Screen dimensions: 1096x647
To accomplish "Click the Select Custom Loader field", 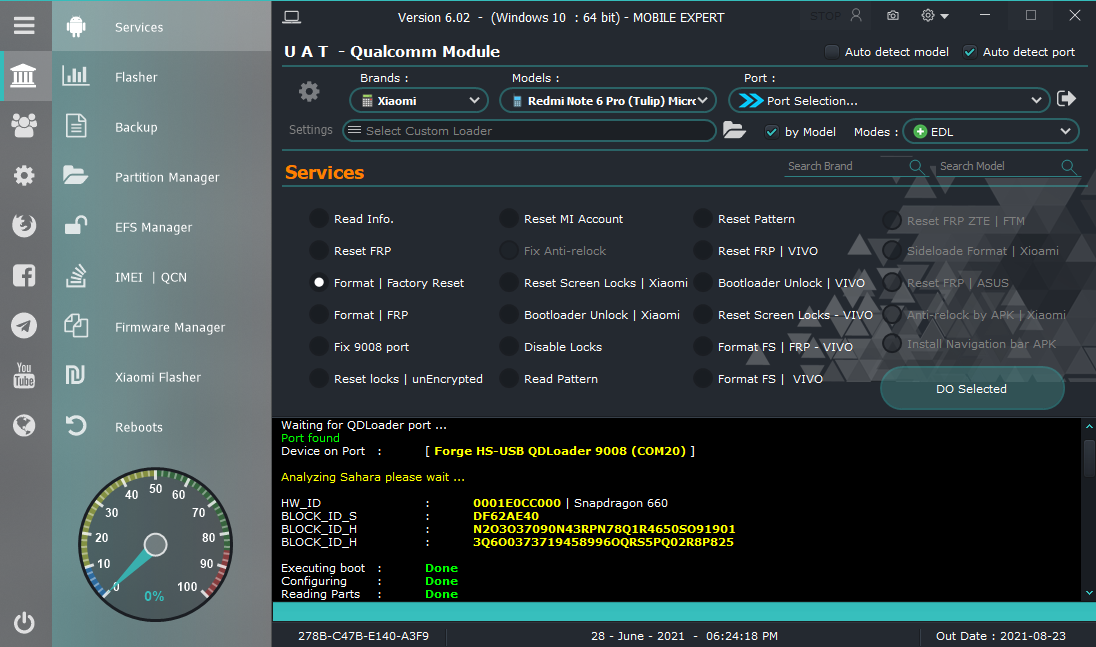I will click(529, 131).
